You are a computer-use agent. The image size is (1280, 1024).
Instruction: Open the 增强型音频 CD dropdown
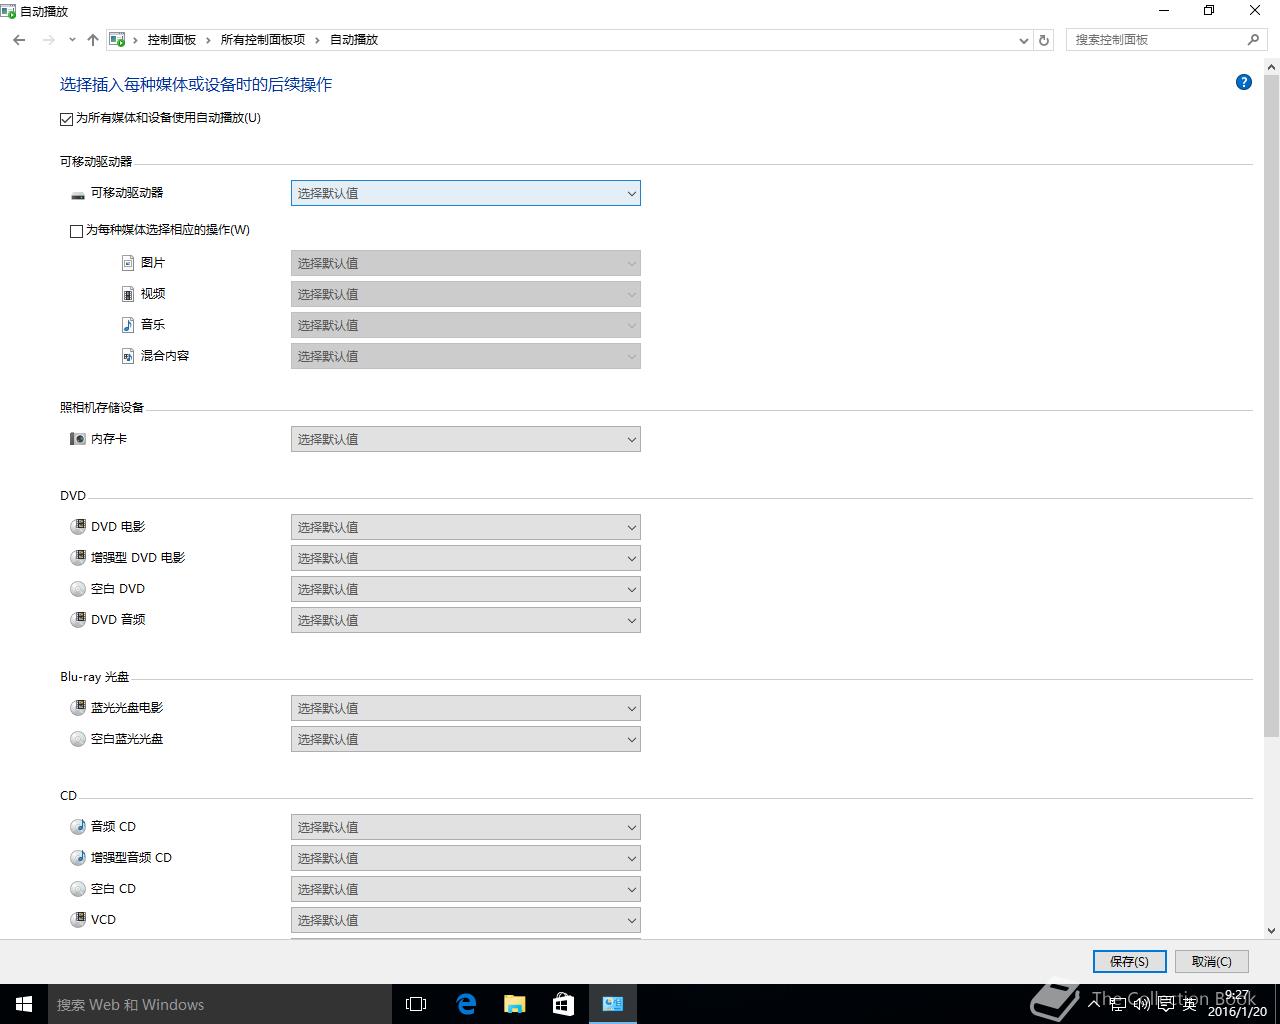466,858
